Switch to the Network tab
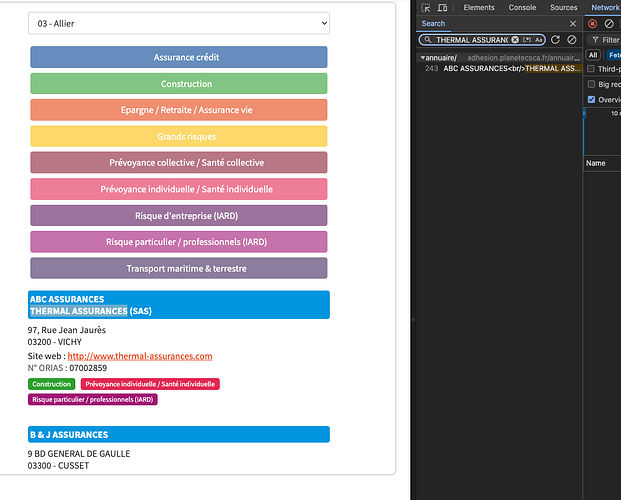 (x=605, y=8)
